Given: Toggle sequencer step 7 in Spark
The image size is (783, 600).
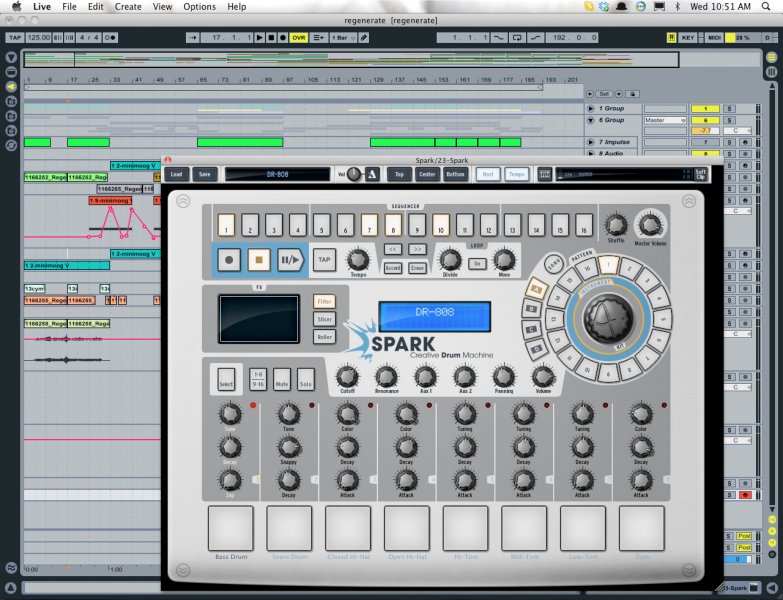Looking at the screenshot, I should point(370,225).
